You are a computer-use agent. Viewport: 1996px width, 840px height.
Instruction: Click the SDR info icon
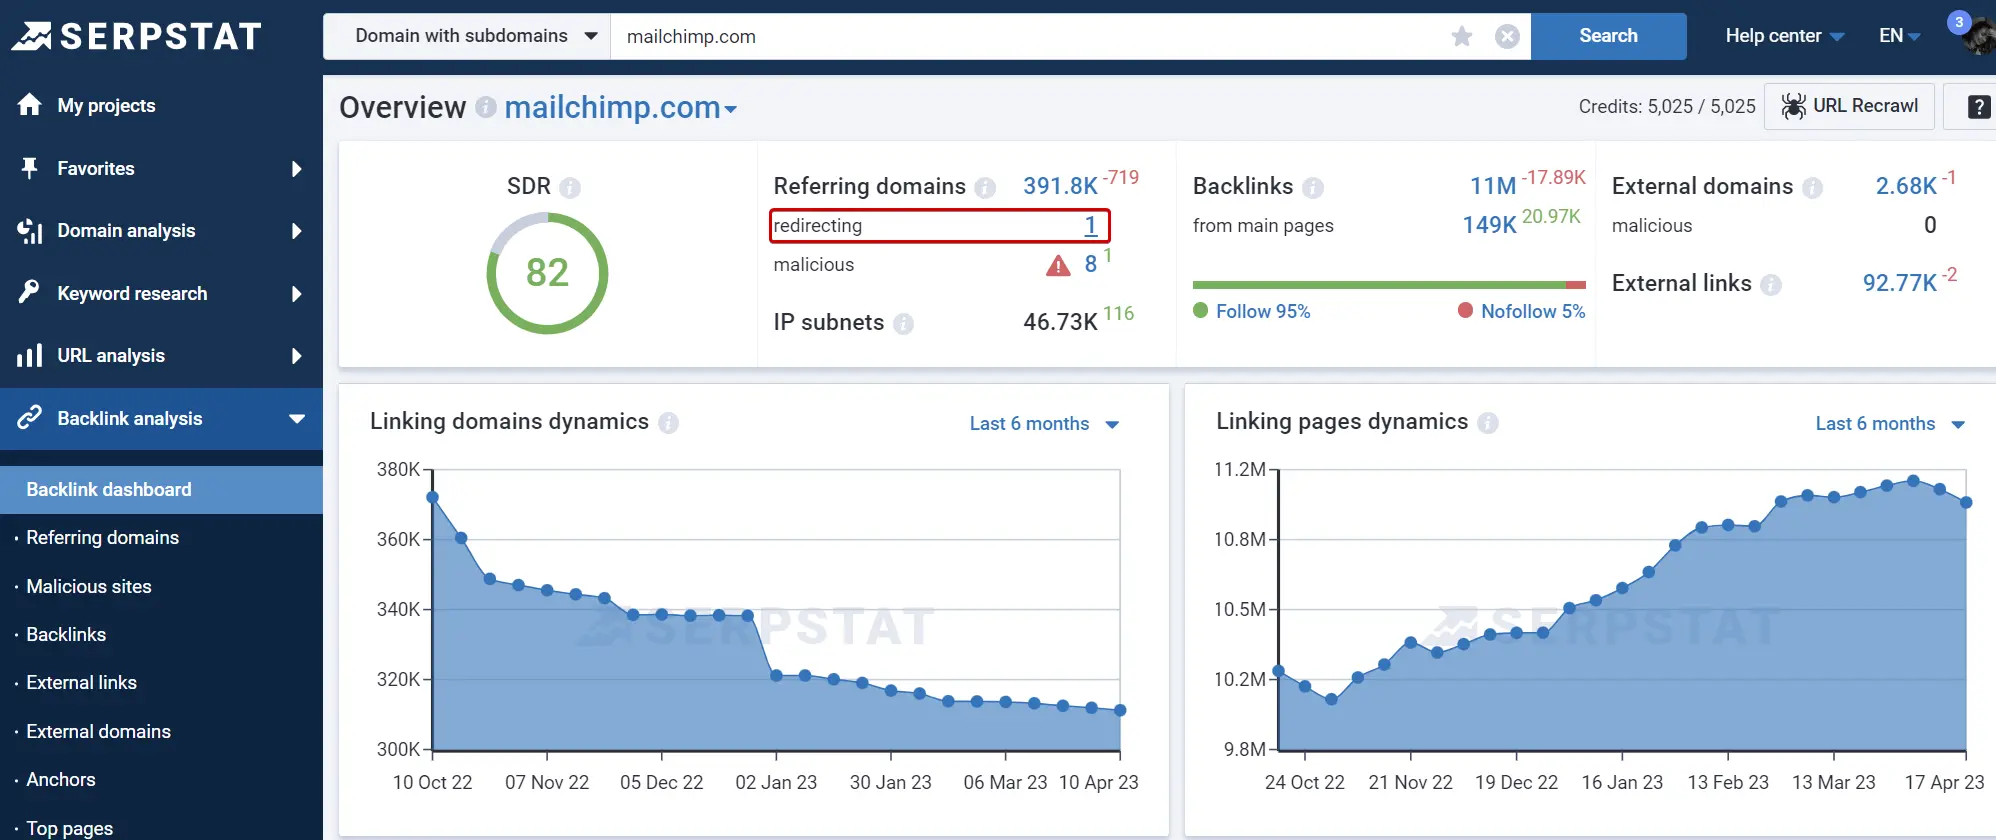[x=570, y=187]
